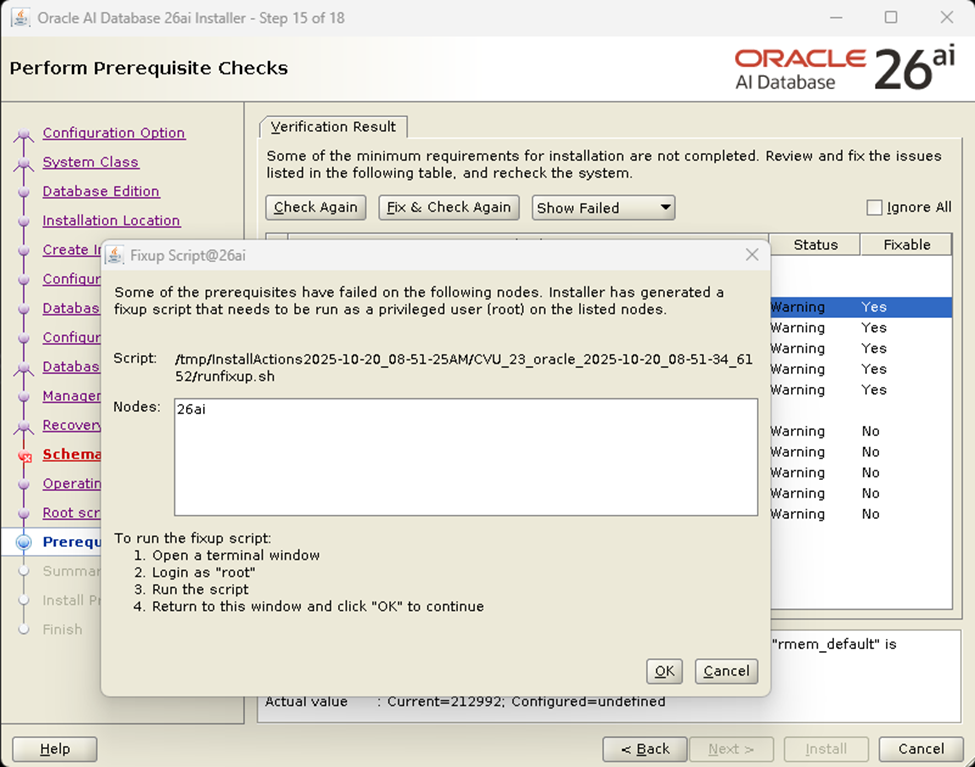Minimize the installer window
975x767 pixels.
click(x=836, y=17)
